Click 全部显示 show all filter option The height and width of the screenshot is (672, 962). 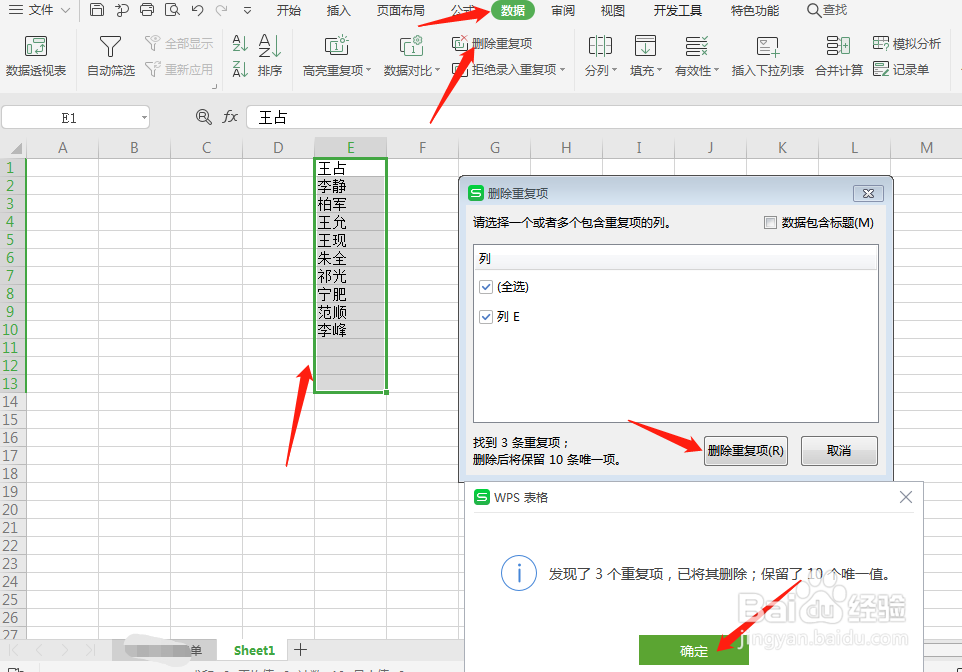tap(179, 44)
